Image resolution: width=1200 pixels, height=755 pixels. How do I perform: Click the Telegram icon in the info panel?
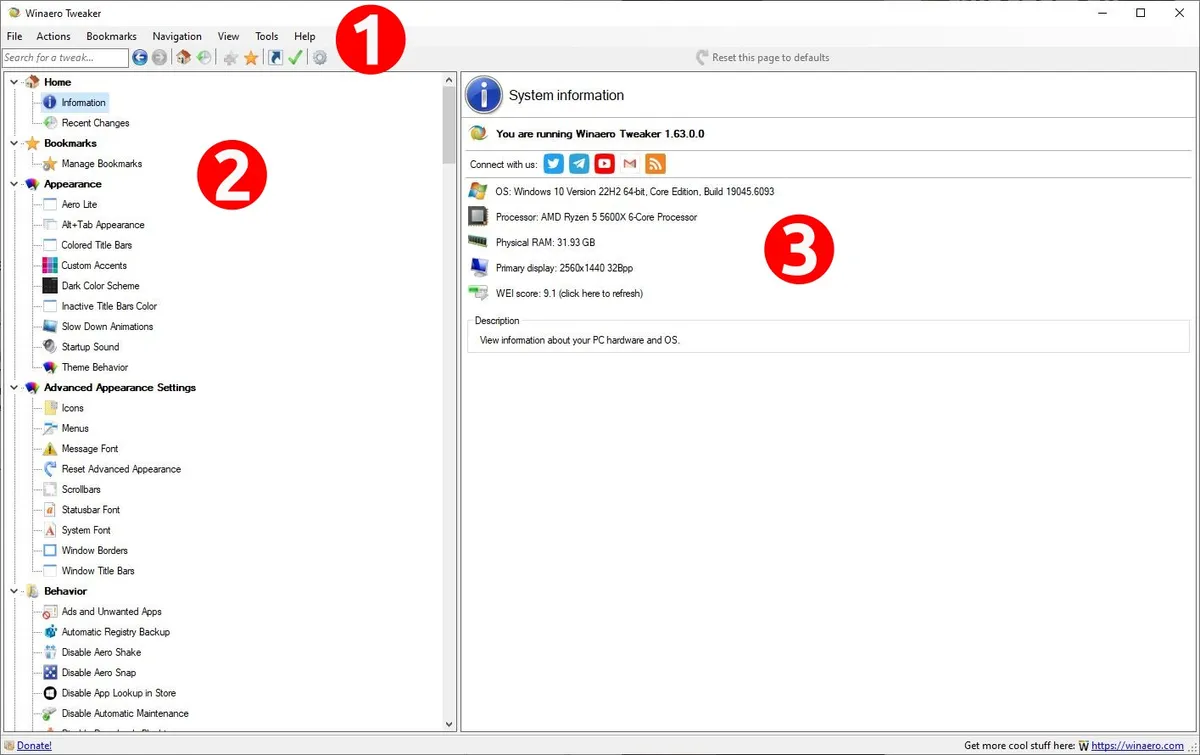pyautogui.click(x=578, y=163)
